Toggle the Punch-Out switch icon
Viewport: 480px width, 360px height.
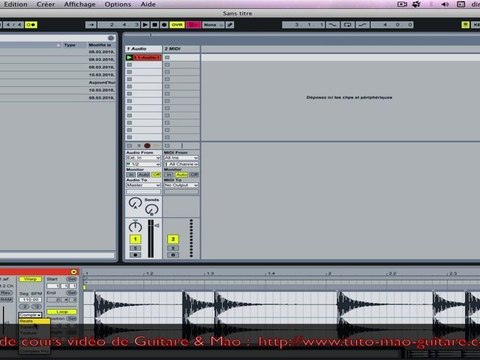click(x=363, y=25)
